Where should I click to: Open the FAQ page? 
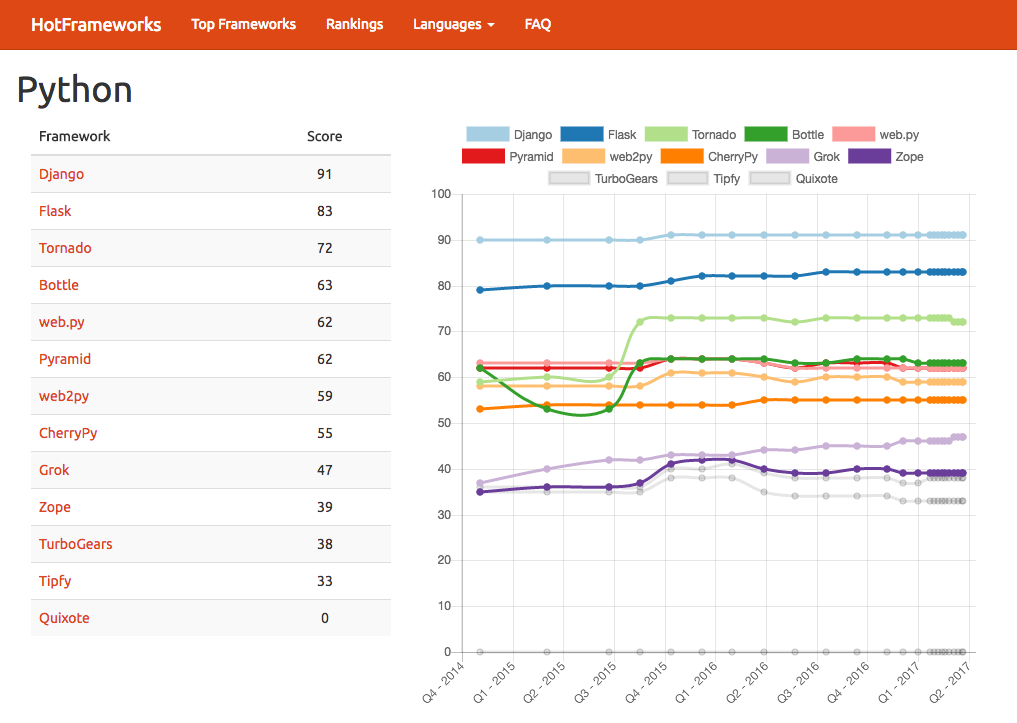click(x=537, y=24)
